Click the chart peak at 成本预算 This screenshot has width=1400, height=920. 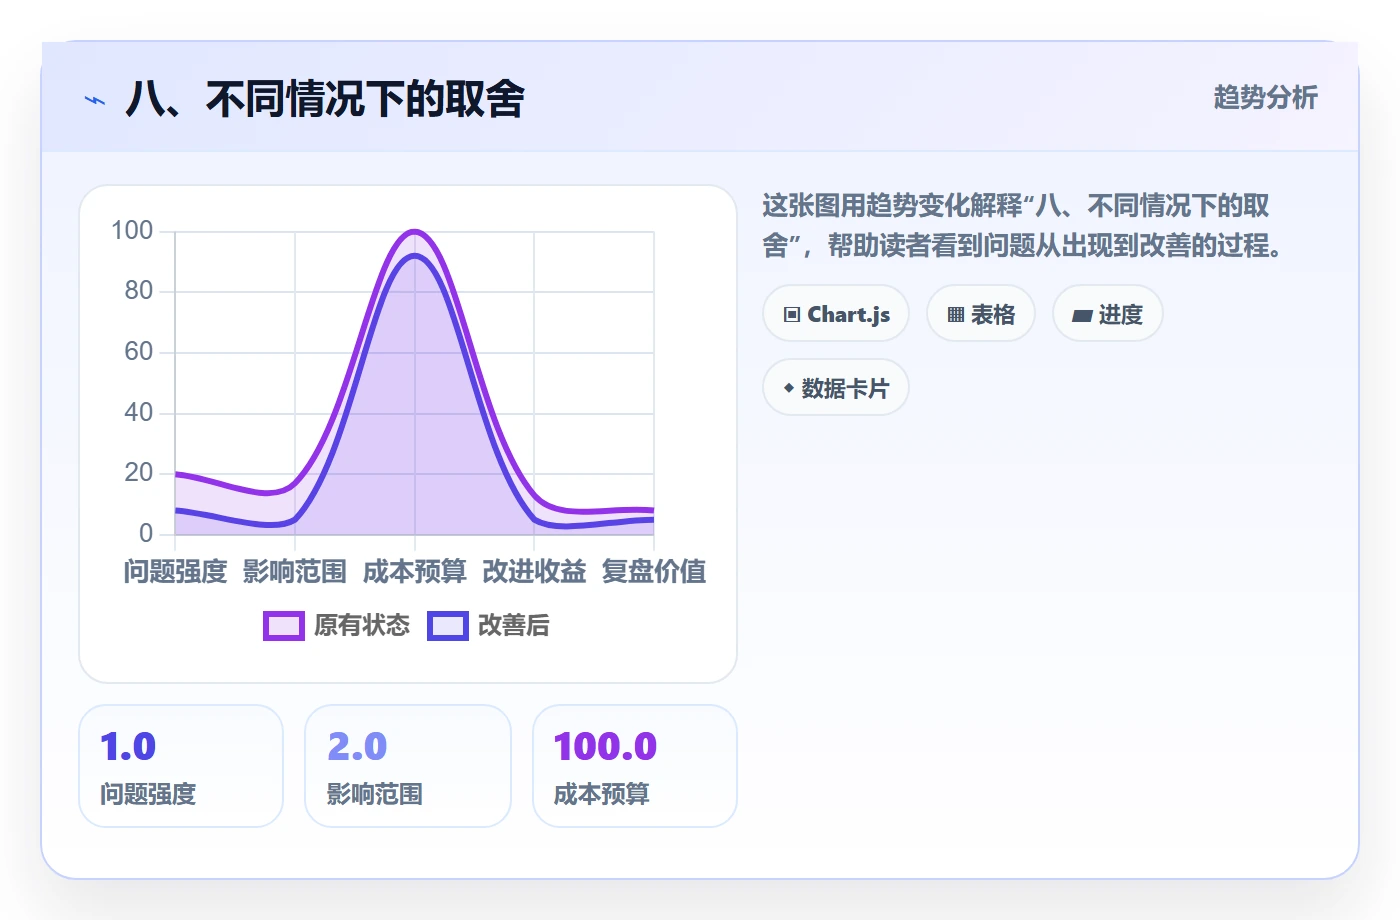(415, 232)
